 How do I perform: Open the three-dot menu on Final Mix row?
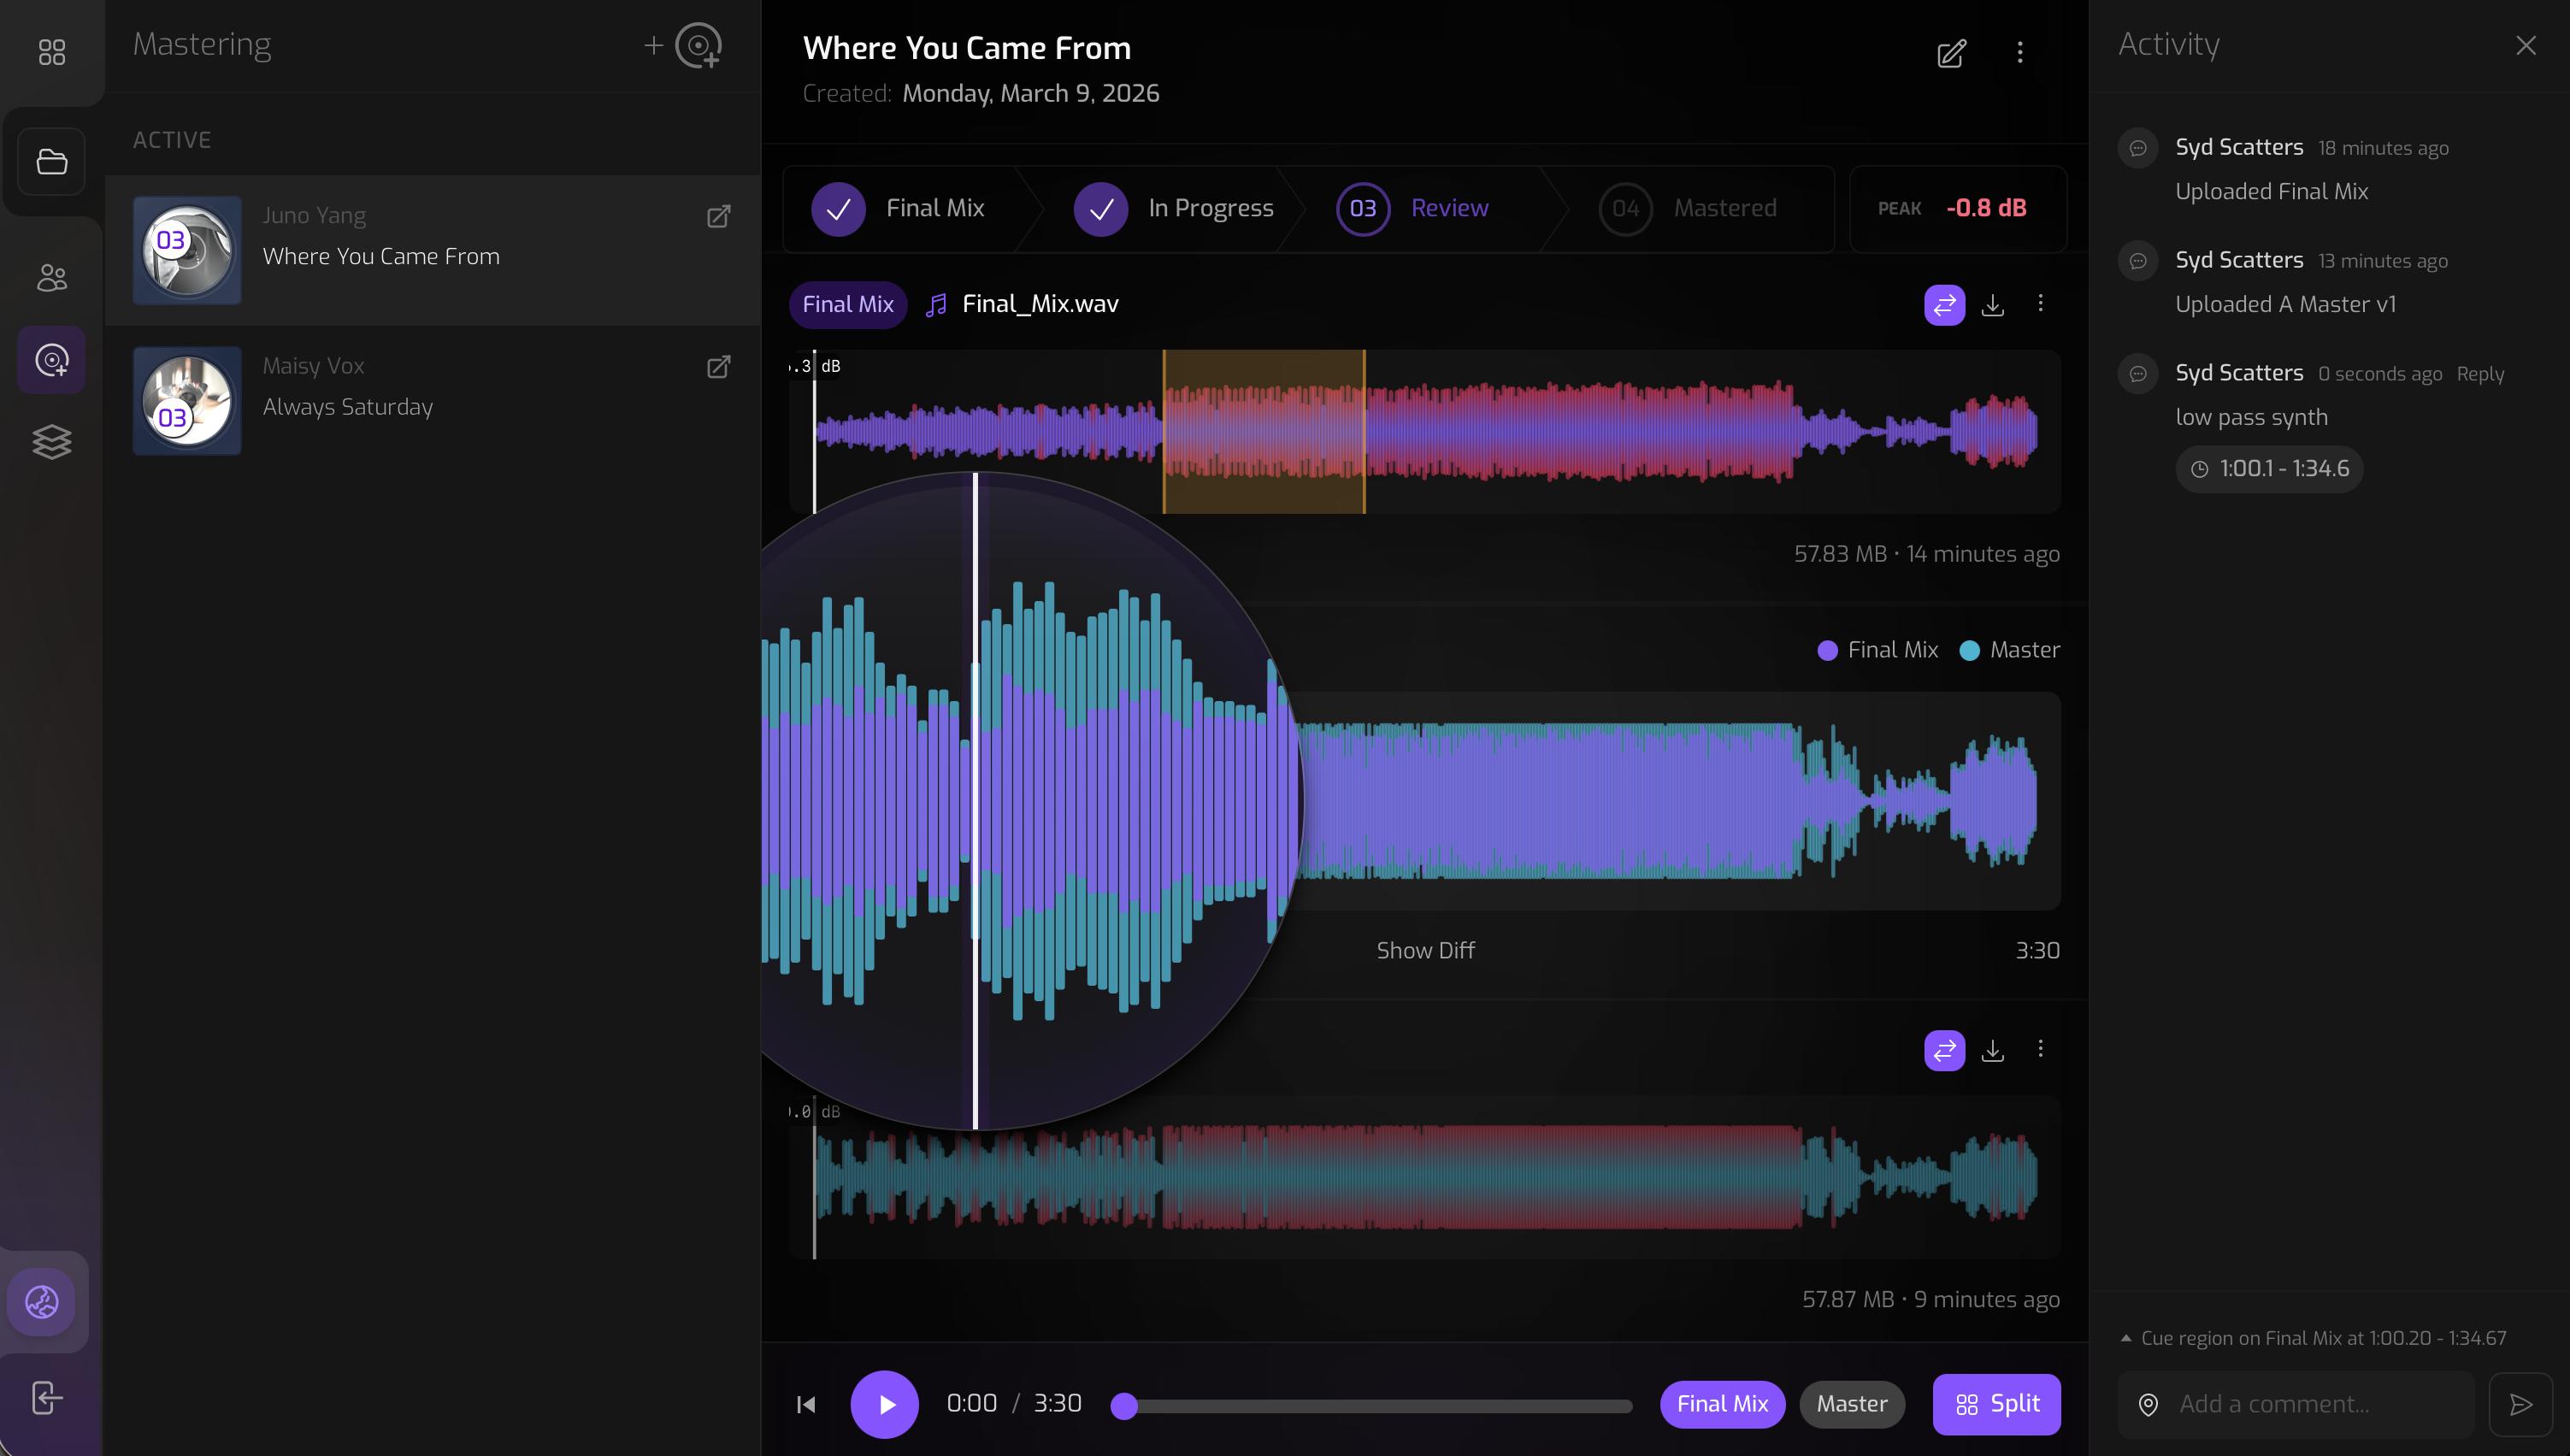click(x=2040, y=303)
